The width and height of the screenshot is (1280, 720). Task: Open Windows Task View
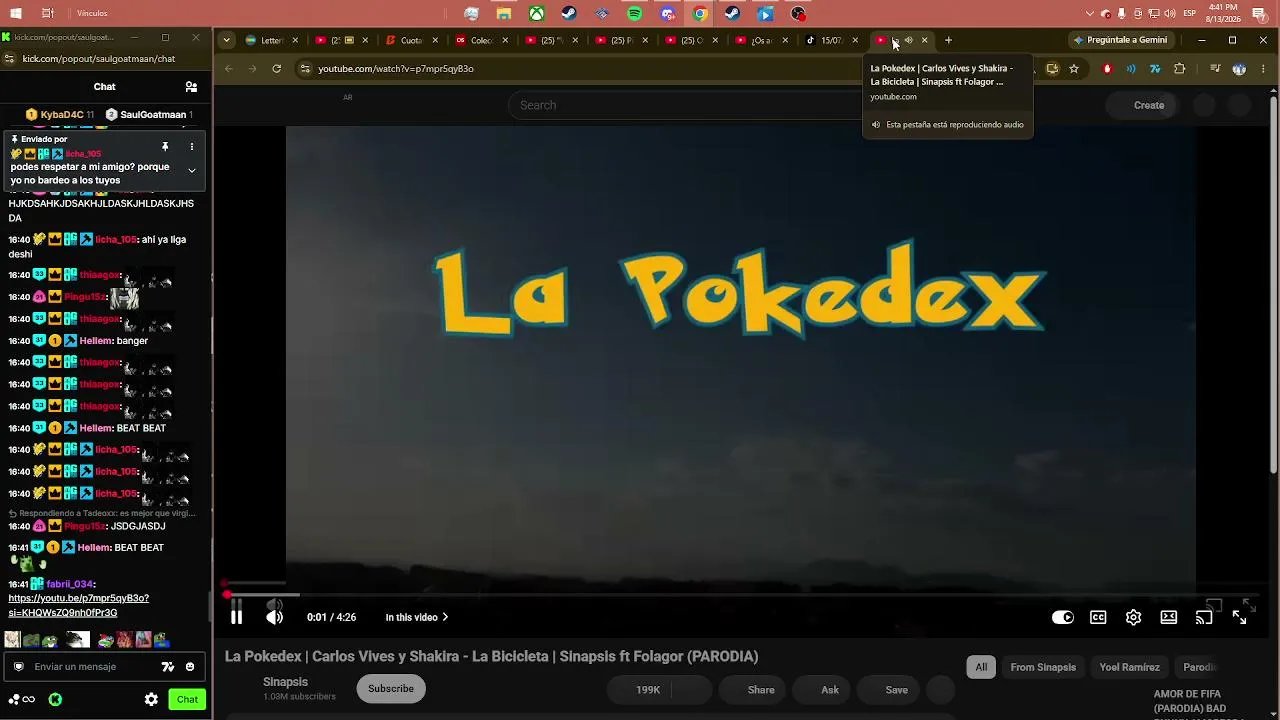(x=48, y=13)
